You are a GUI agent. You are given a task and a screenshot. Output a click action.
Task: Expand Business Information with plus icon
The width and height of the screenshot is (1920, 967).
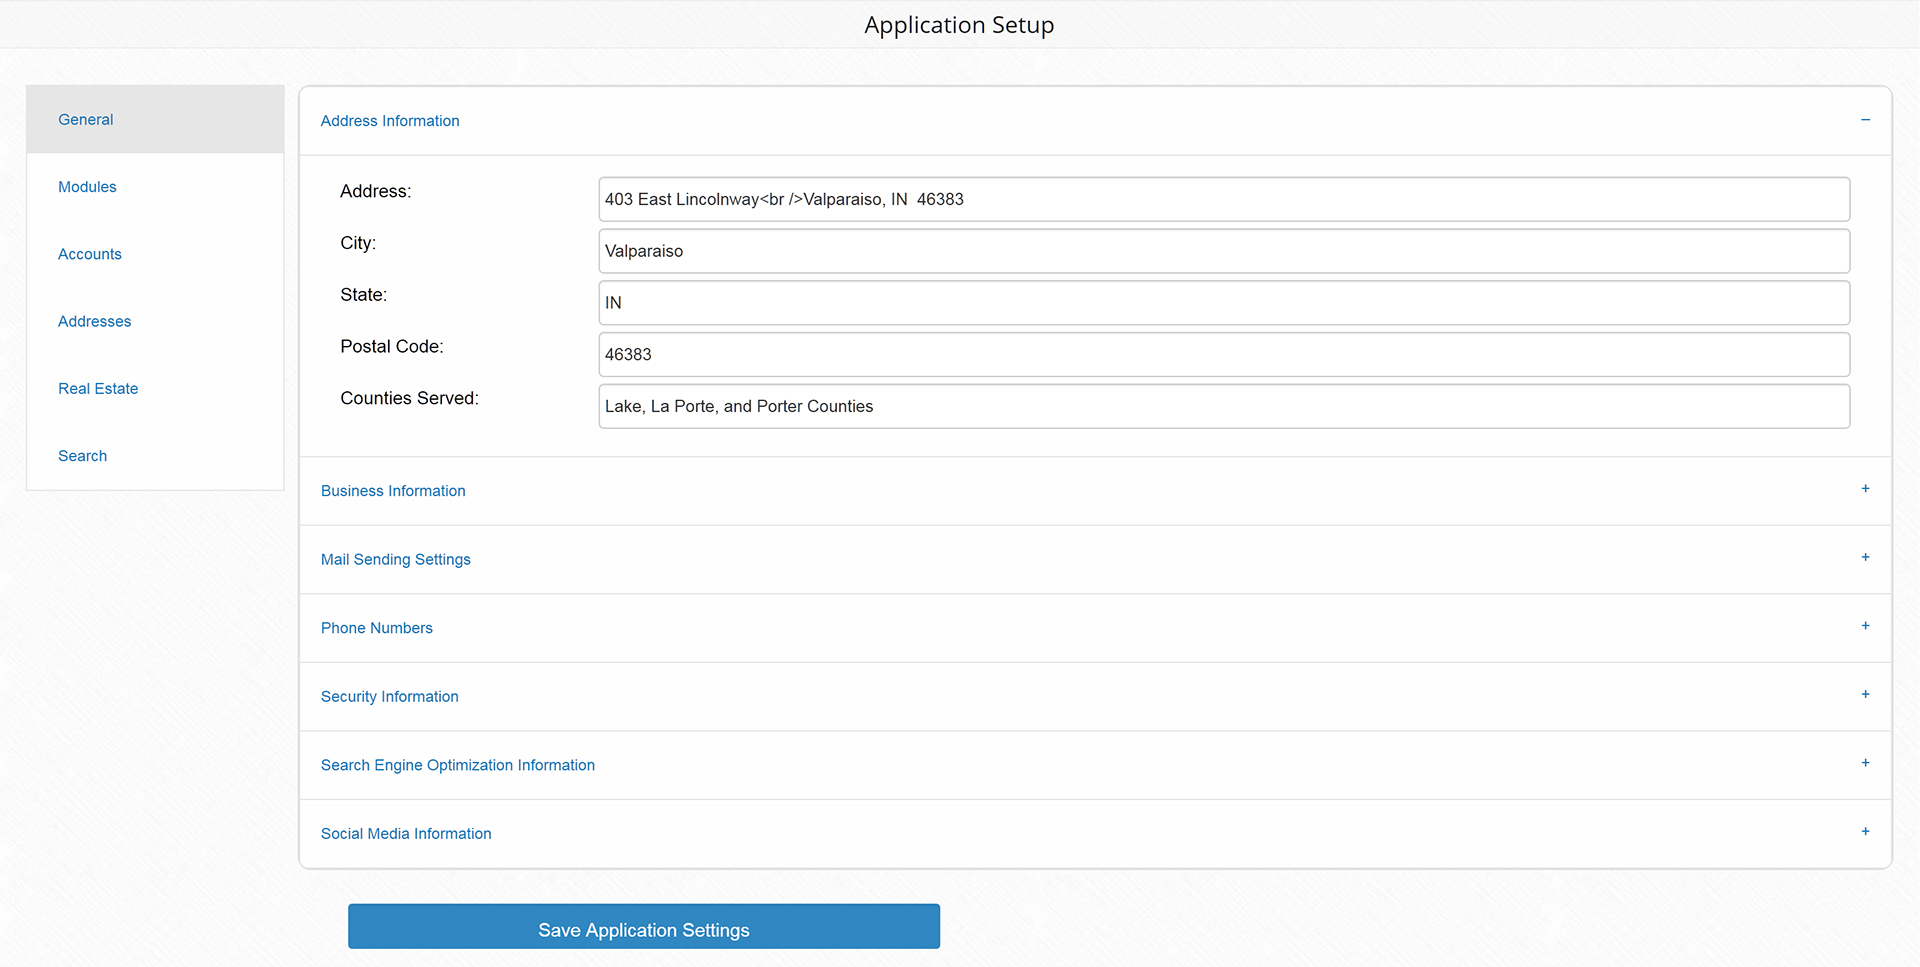click(1865, 489)
